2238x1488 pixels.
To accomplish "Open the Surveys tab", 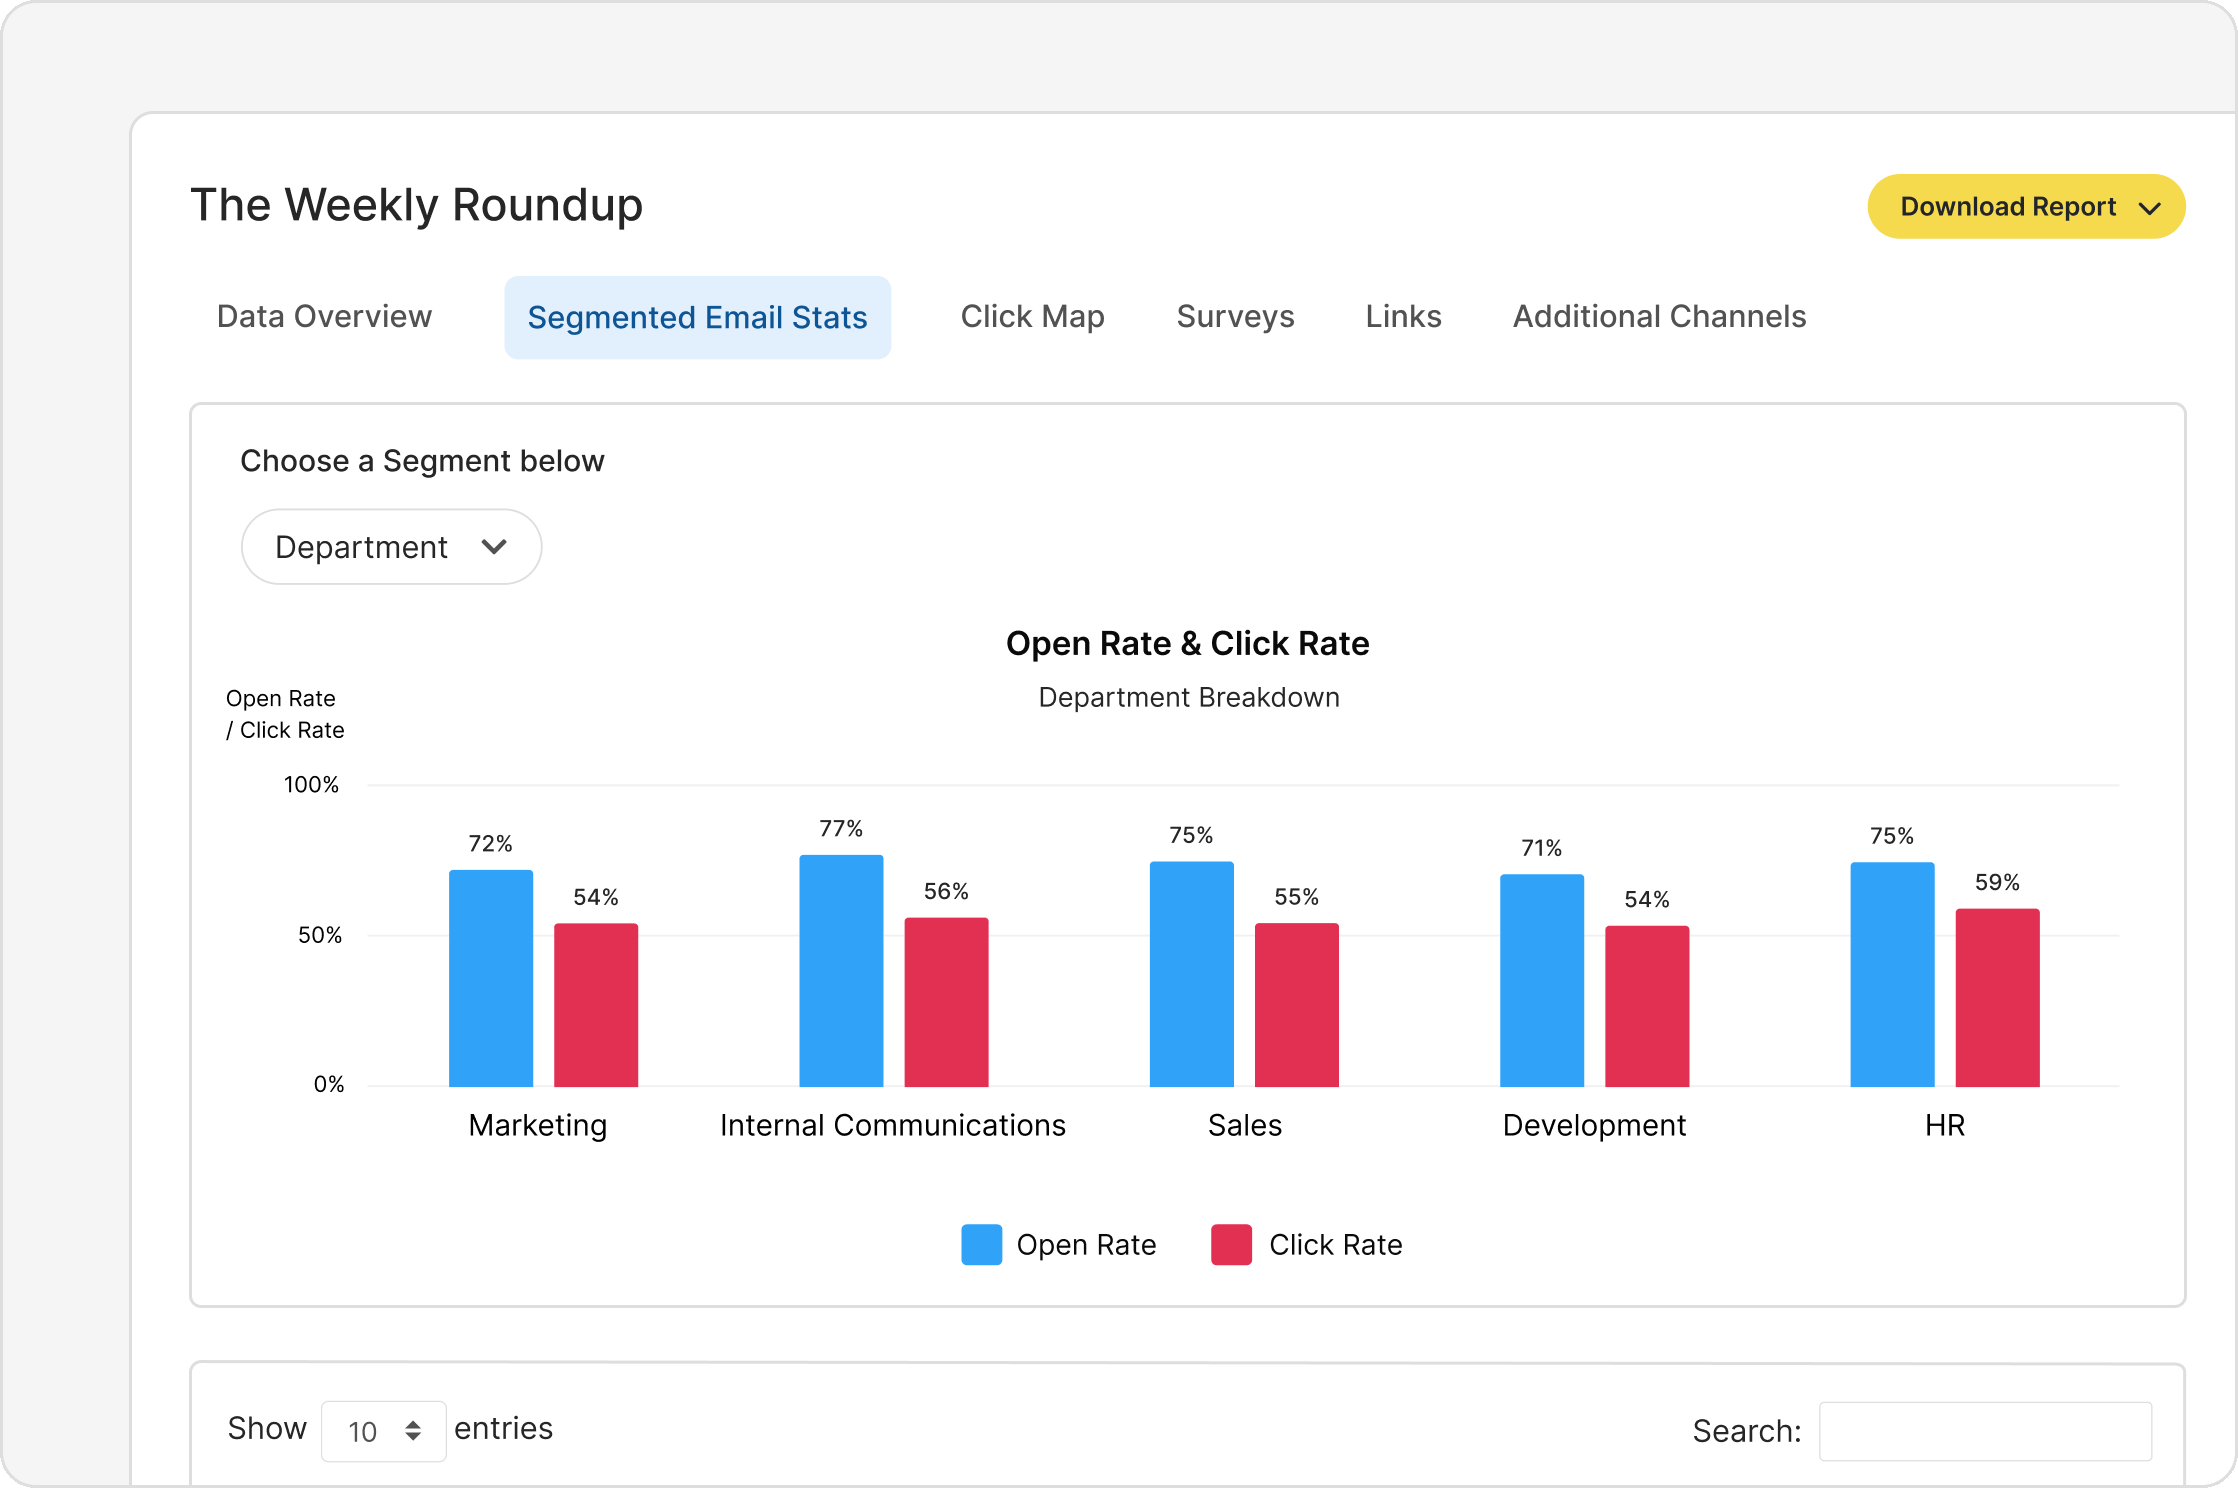I will [x=1235, y=317].
